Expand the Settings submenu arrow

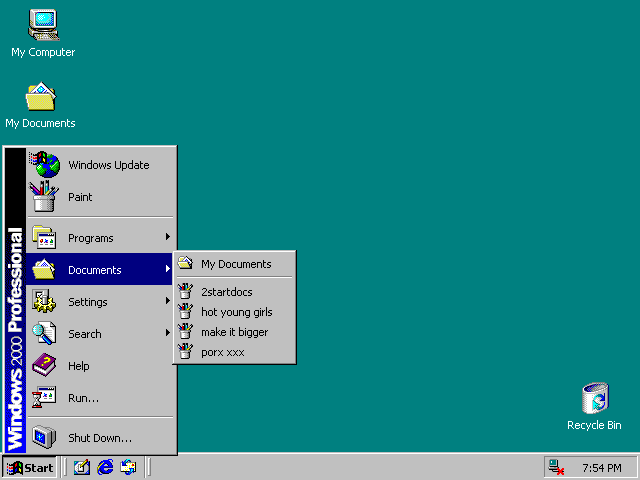click(167, 301)
